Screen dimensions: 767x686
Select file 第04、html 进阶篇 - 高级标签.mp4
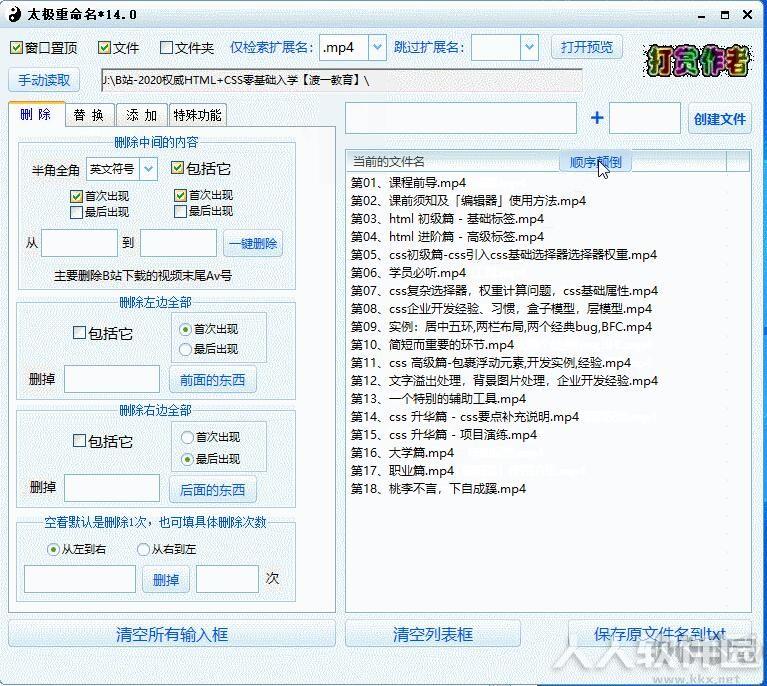coord(447,237)
